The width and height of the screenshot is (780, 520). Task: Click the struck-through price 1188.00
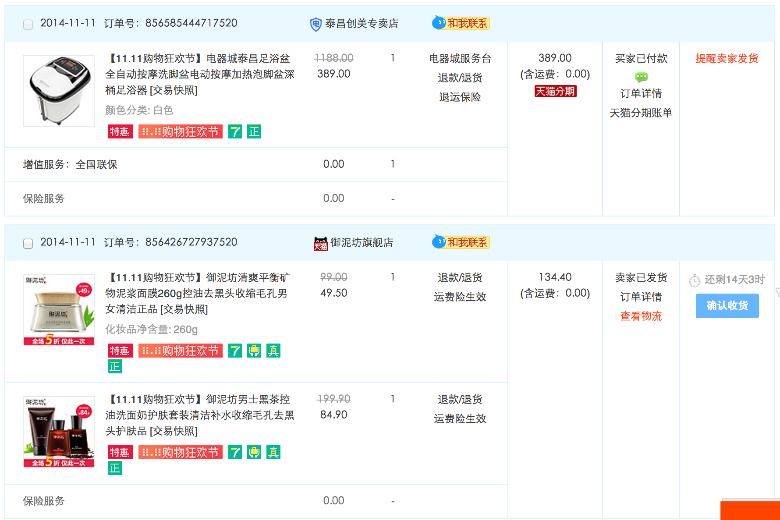(334, 58)
